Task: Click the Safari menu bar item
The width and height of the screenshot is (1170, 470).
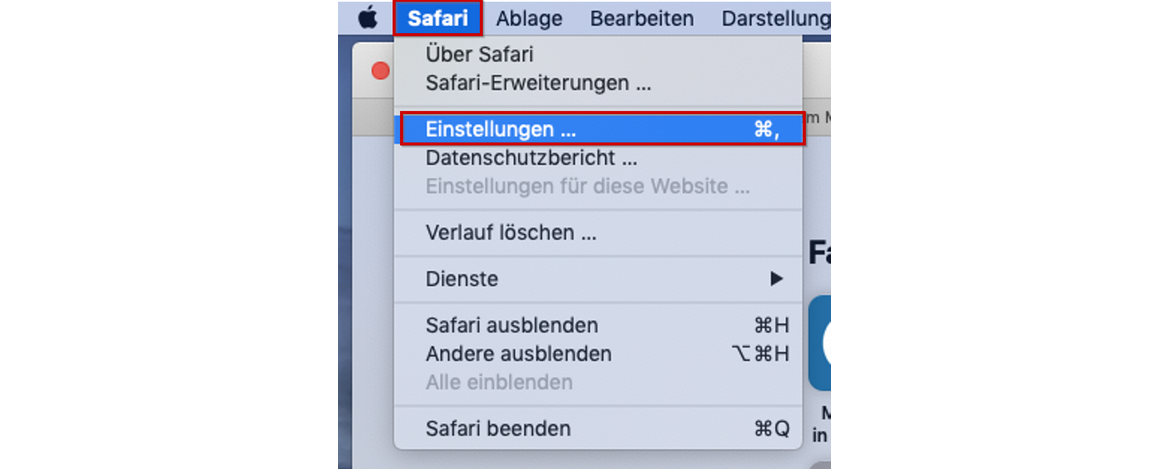Action: coord(438,18)
